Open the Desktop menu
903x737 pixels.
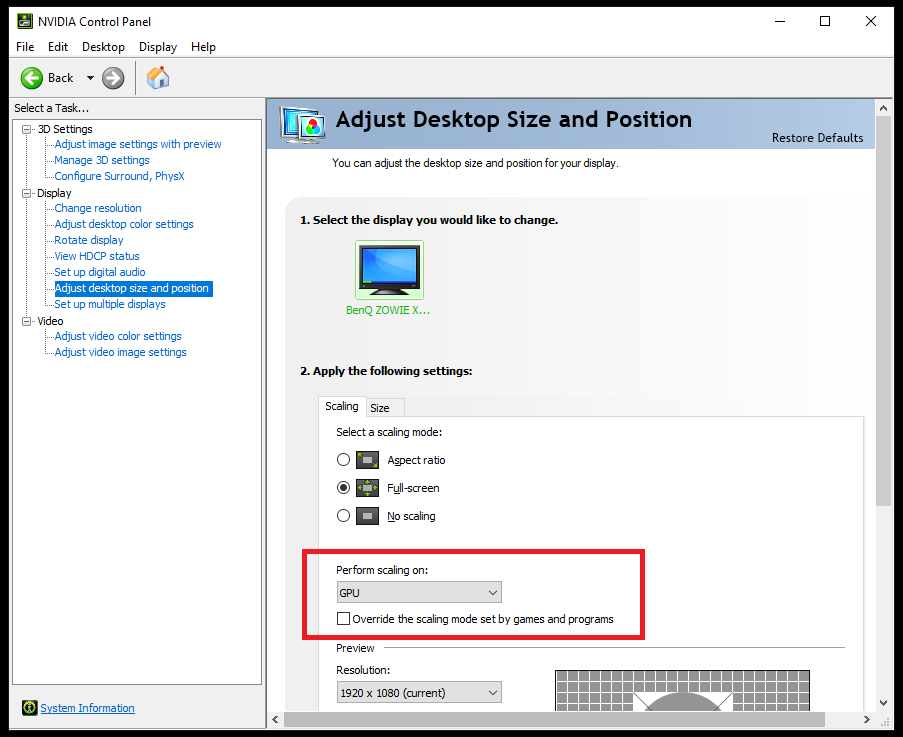[103, 47]
